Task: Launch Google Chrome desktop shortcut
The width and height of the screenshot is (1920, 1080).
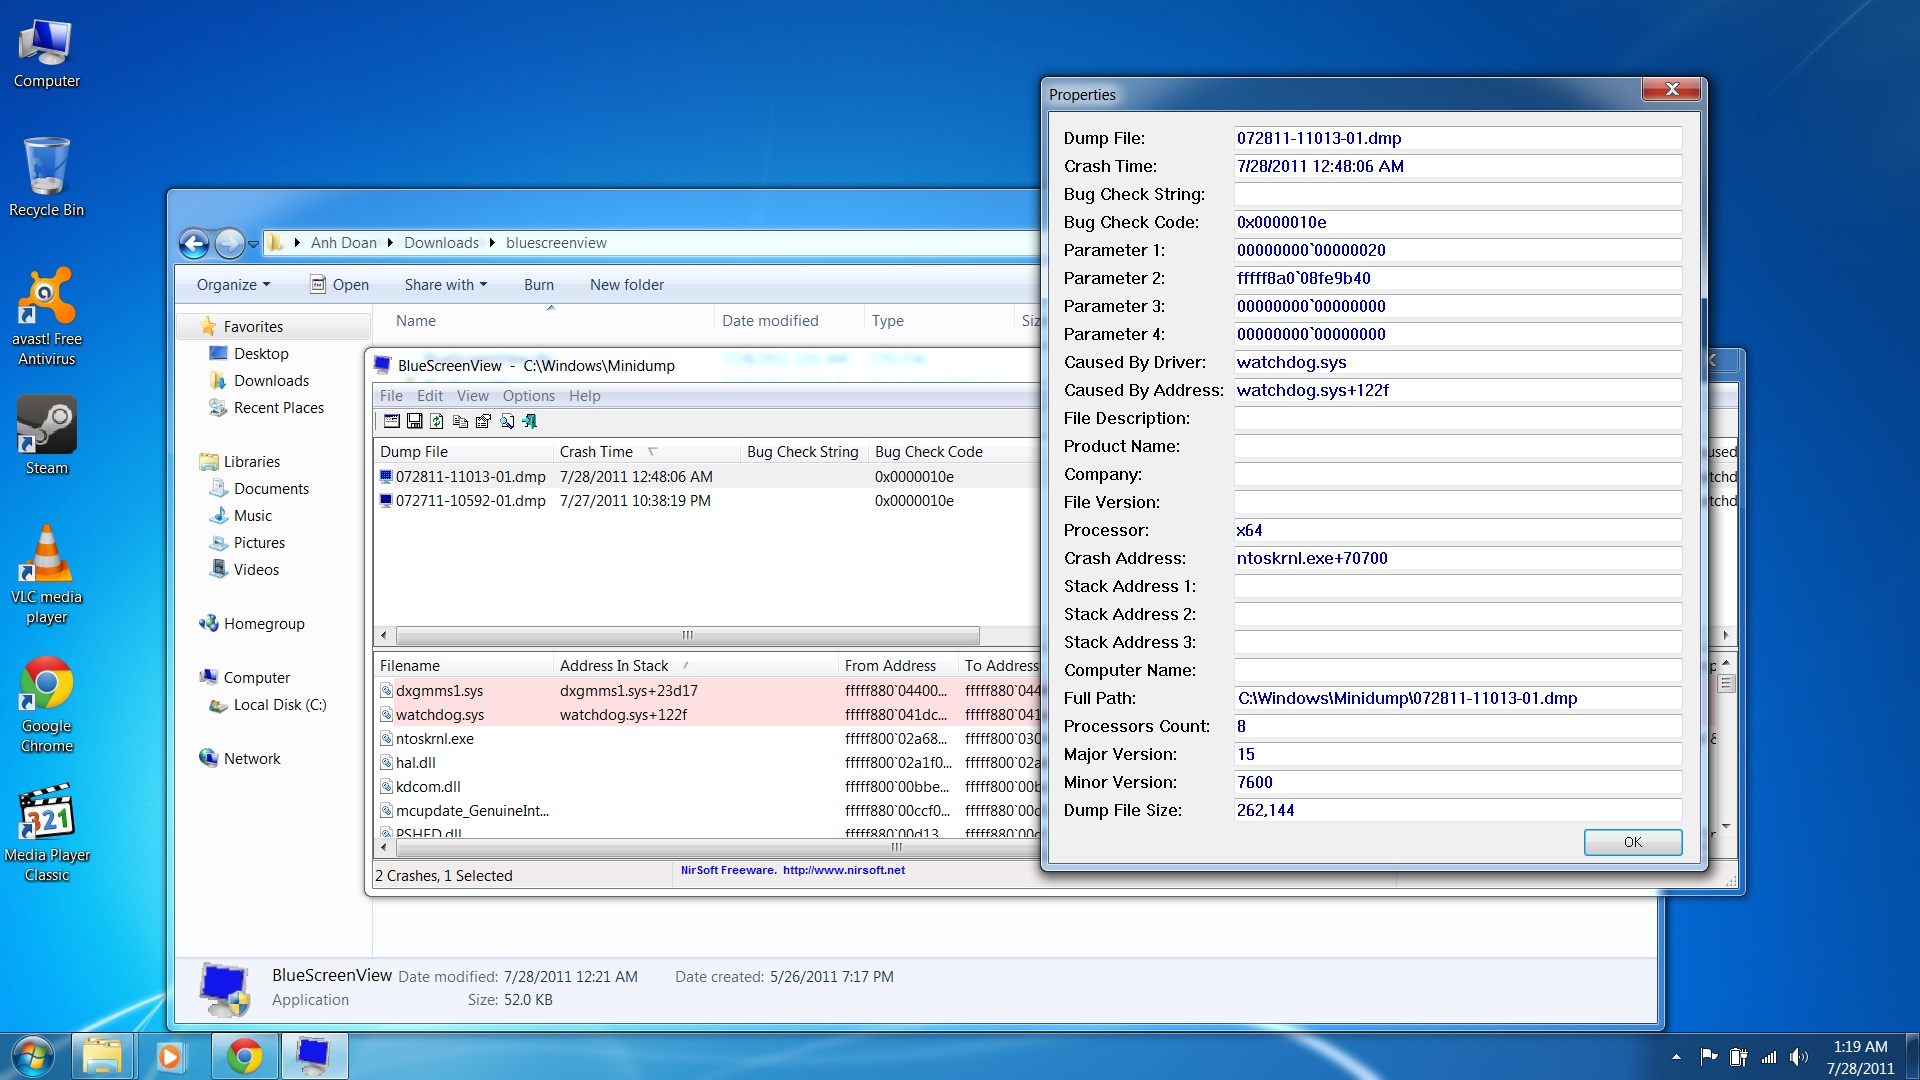Action: click(46, 704)
